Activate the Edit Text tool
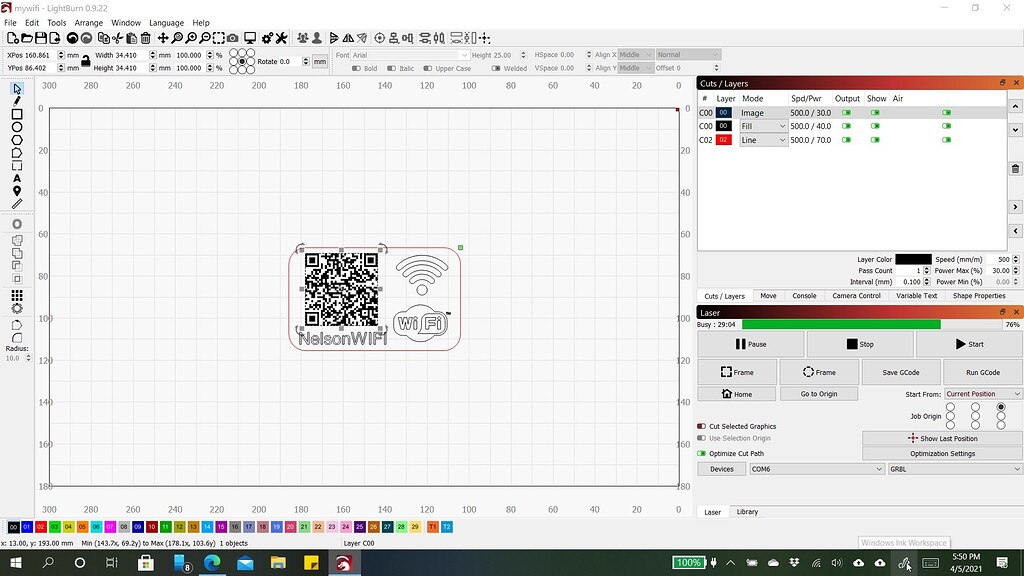The width and height of the screenshot is (1024, 576). click(x=16, y=176)
